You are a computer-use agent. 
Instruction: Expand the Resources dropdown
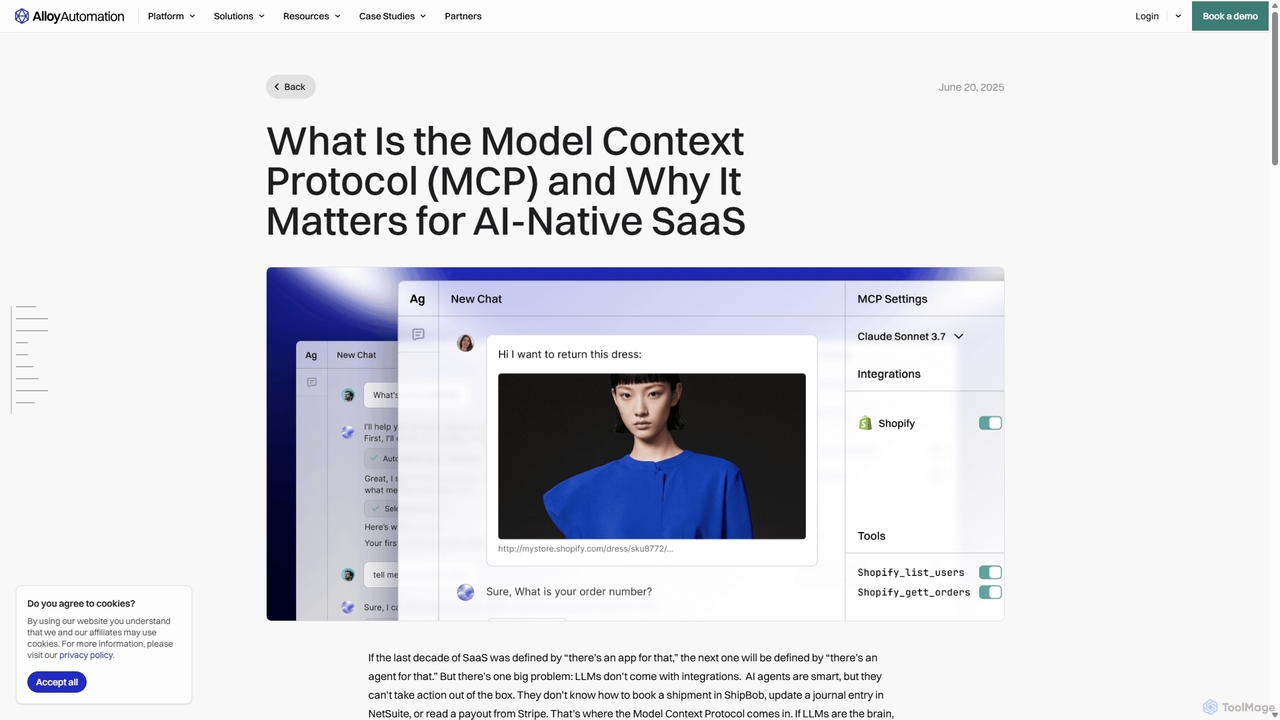pos(312,16)
